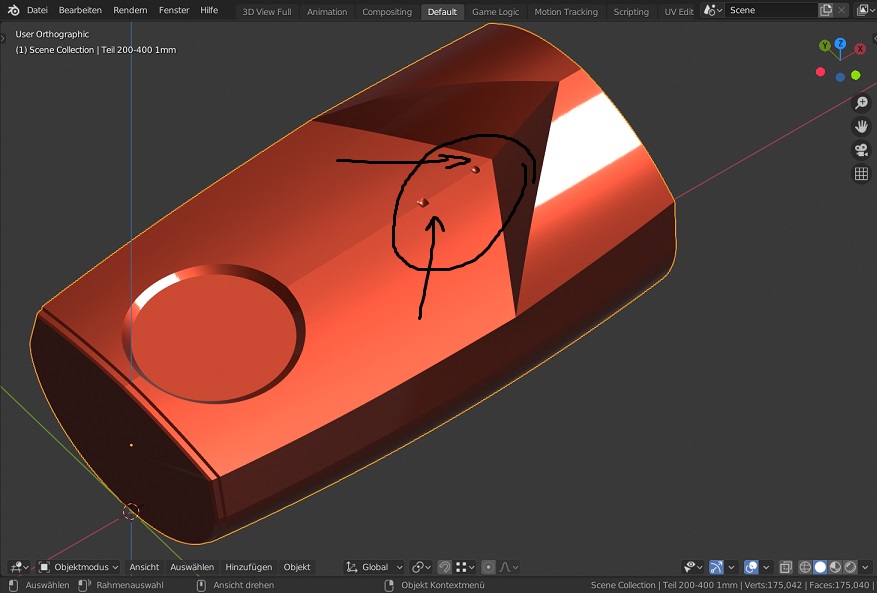
Task: Switch to the Compositing workspace tab
Action: coord(386,12)
